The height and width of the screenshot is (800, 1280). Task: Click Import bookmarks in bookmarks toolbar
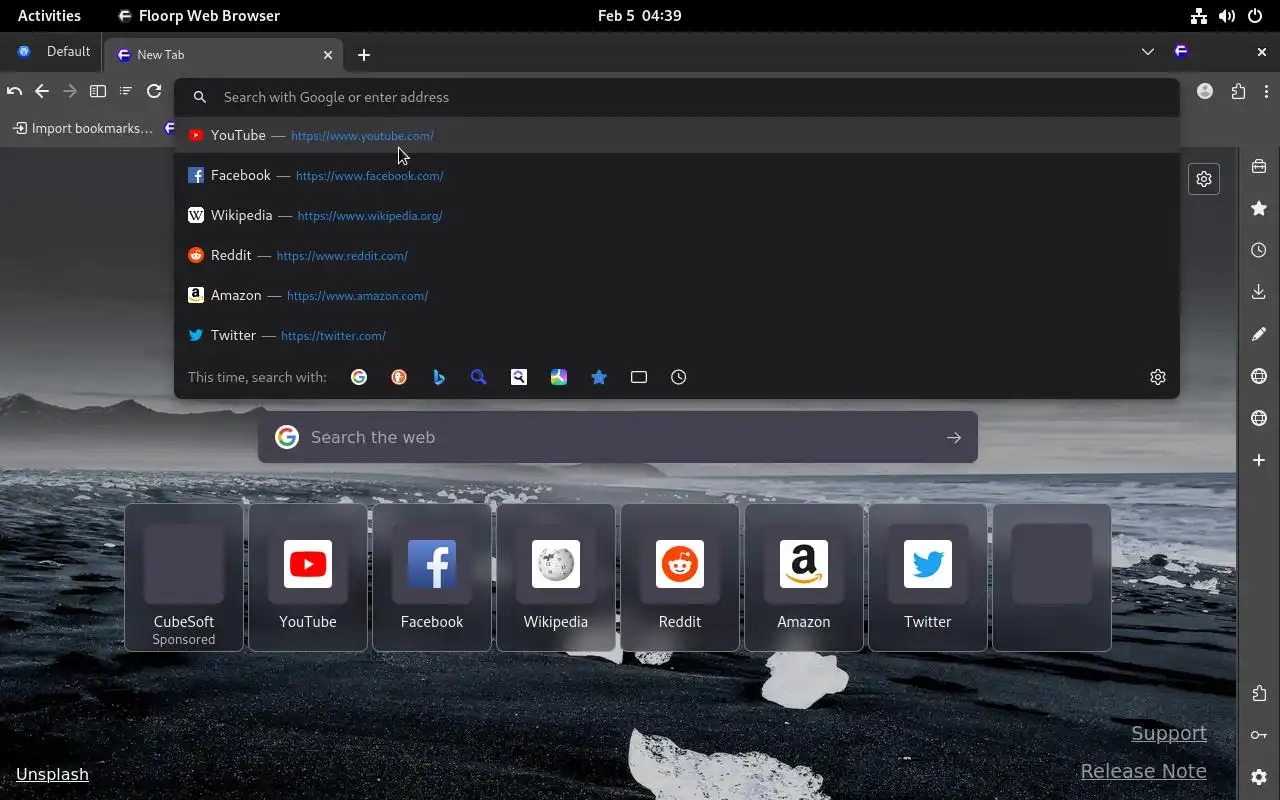[x=83, y=128]
